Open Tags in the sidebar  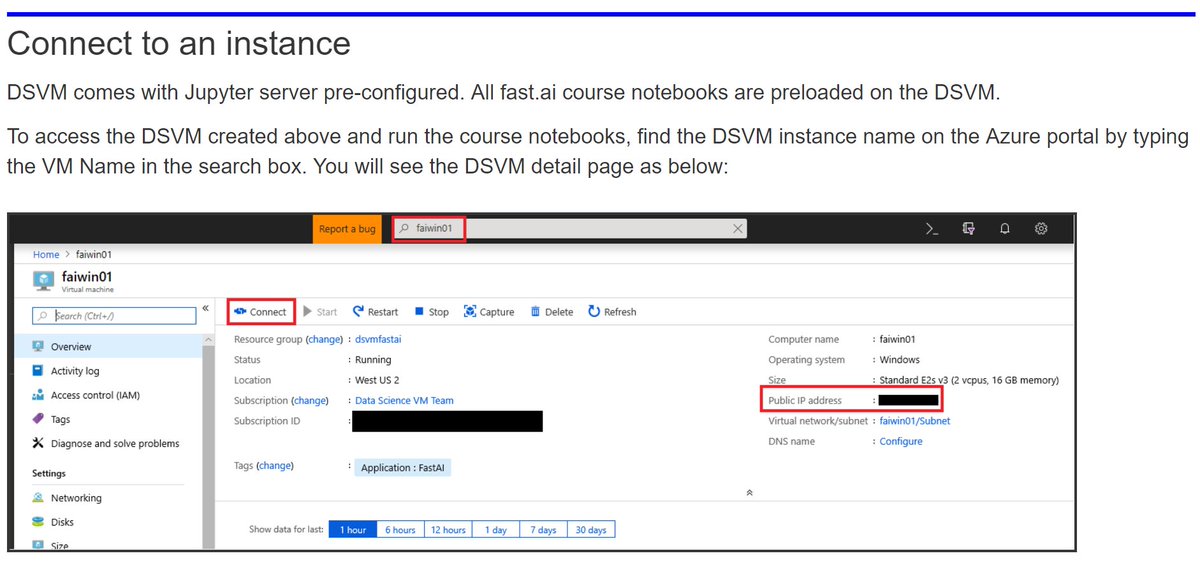click(60, 420)
